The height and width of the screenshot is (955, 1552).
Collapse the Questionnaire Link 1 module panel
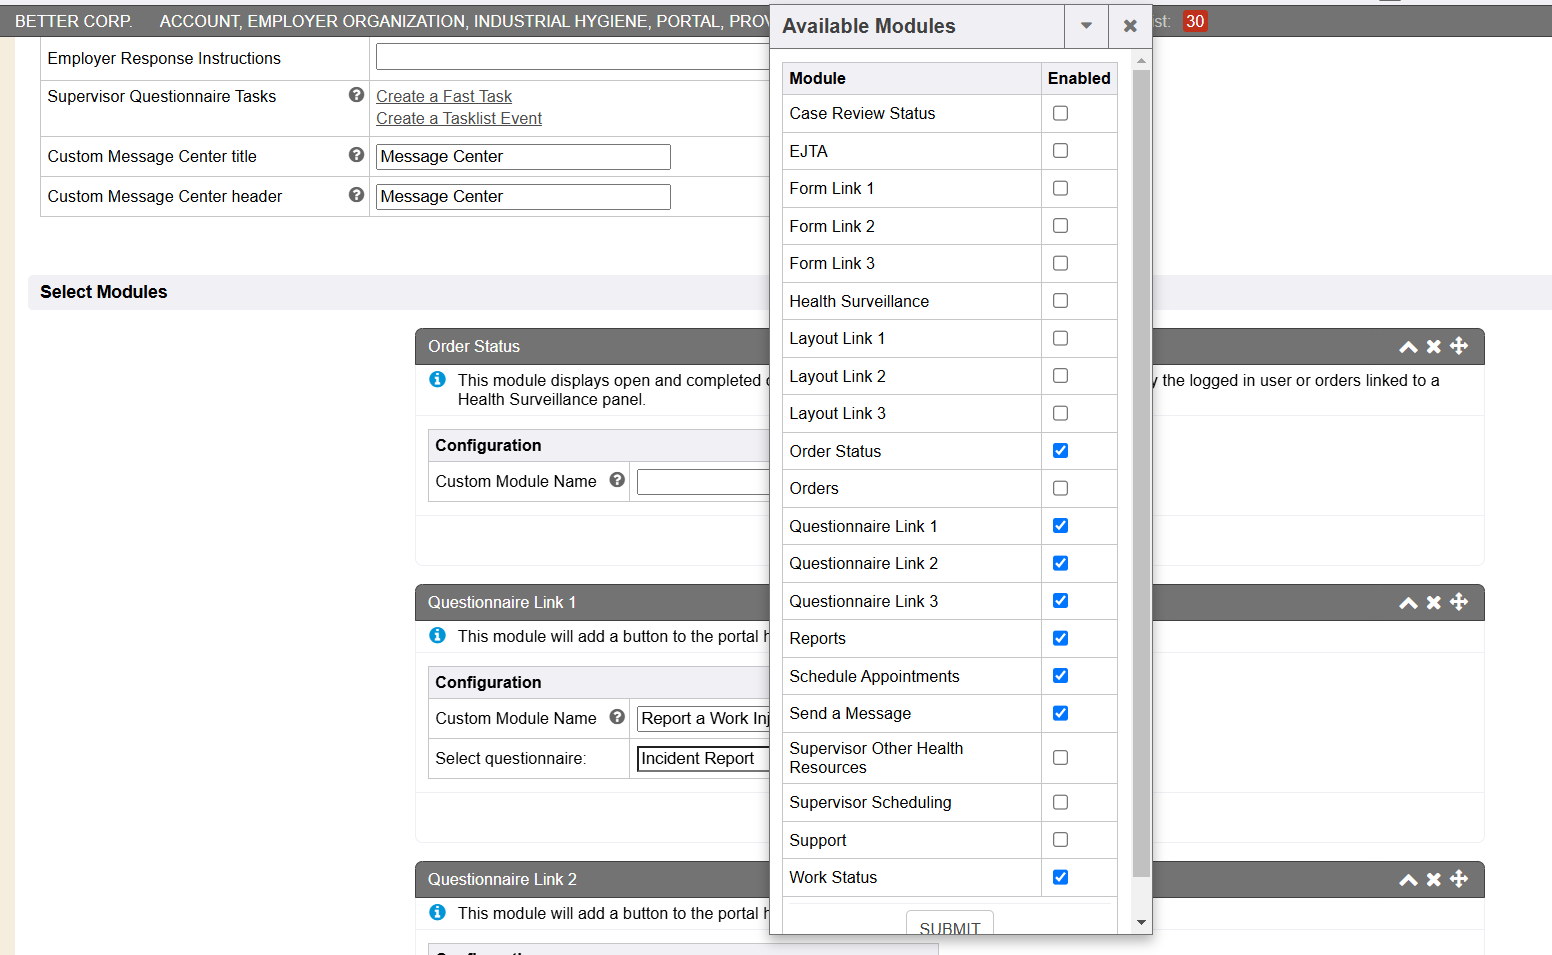(x=1408, y=603)
